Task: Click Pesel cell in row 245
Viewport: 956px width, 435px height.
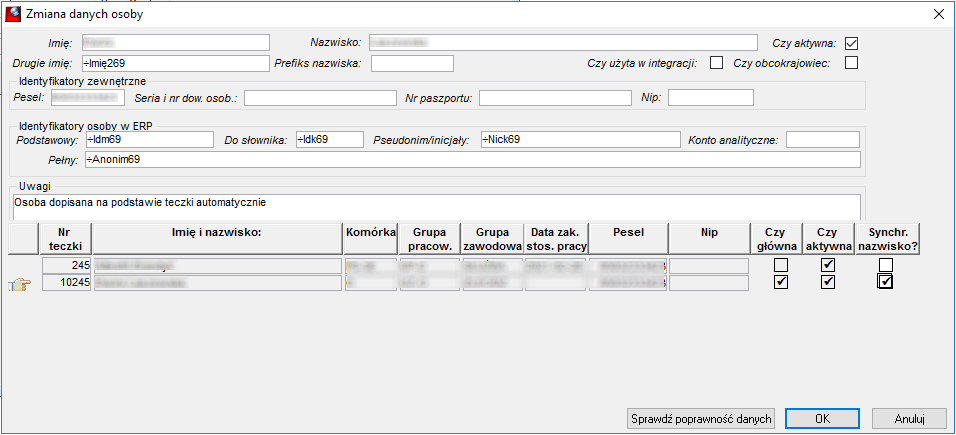Action: coord(629,265)
